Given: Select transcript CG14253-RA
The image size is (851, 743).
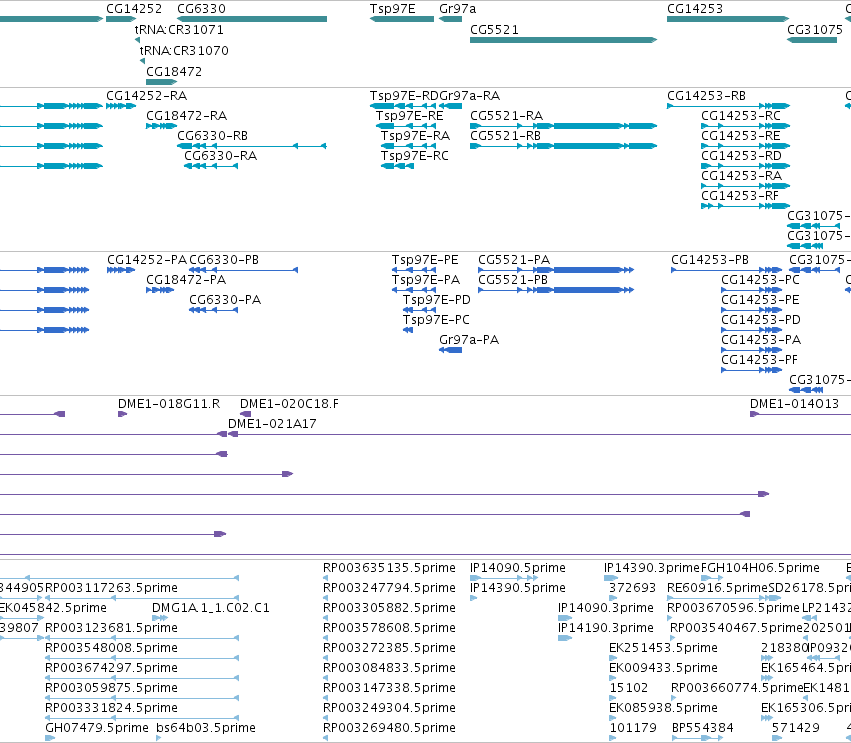Looking at the screenshot, I should (741, 176).
